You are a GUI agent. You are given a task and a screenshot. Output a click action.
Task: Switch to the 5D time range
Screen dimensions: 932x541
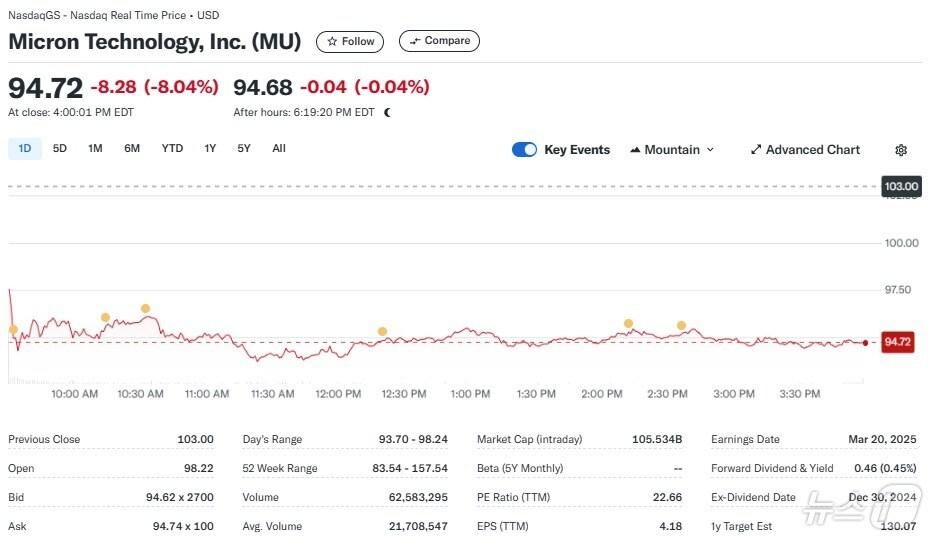tap(60, 149)
